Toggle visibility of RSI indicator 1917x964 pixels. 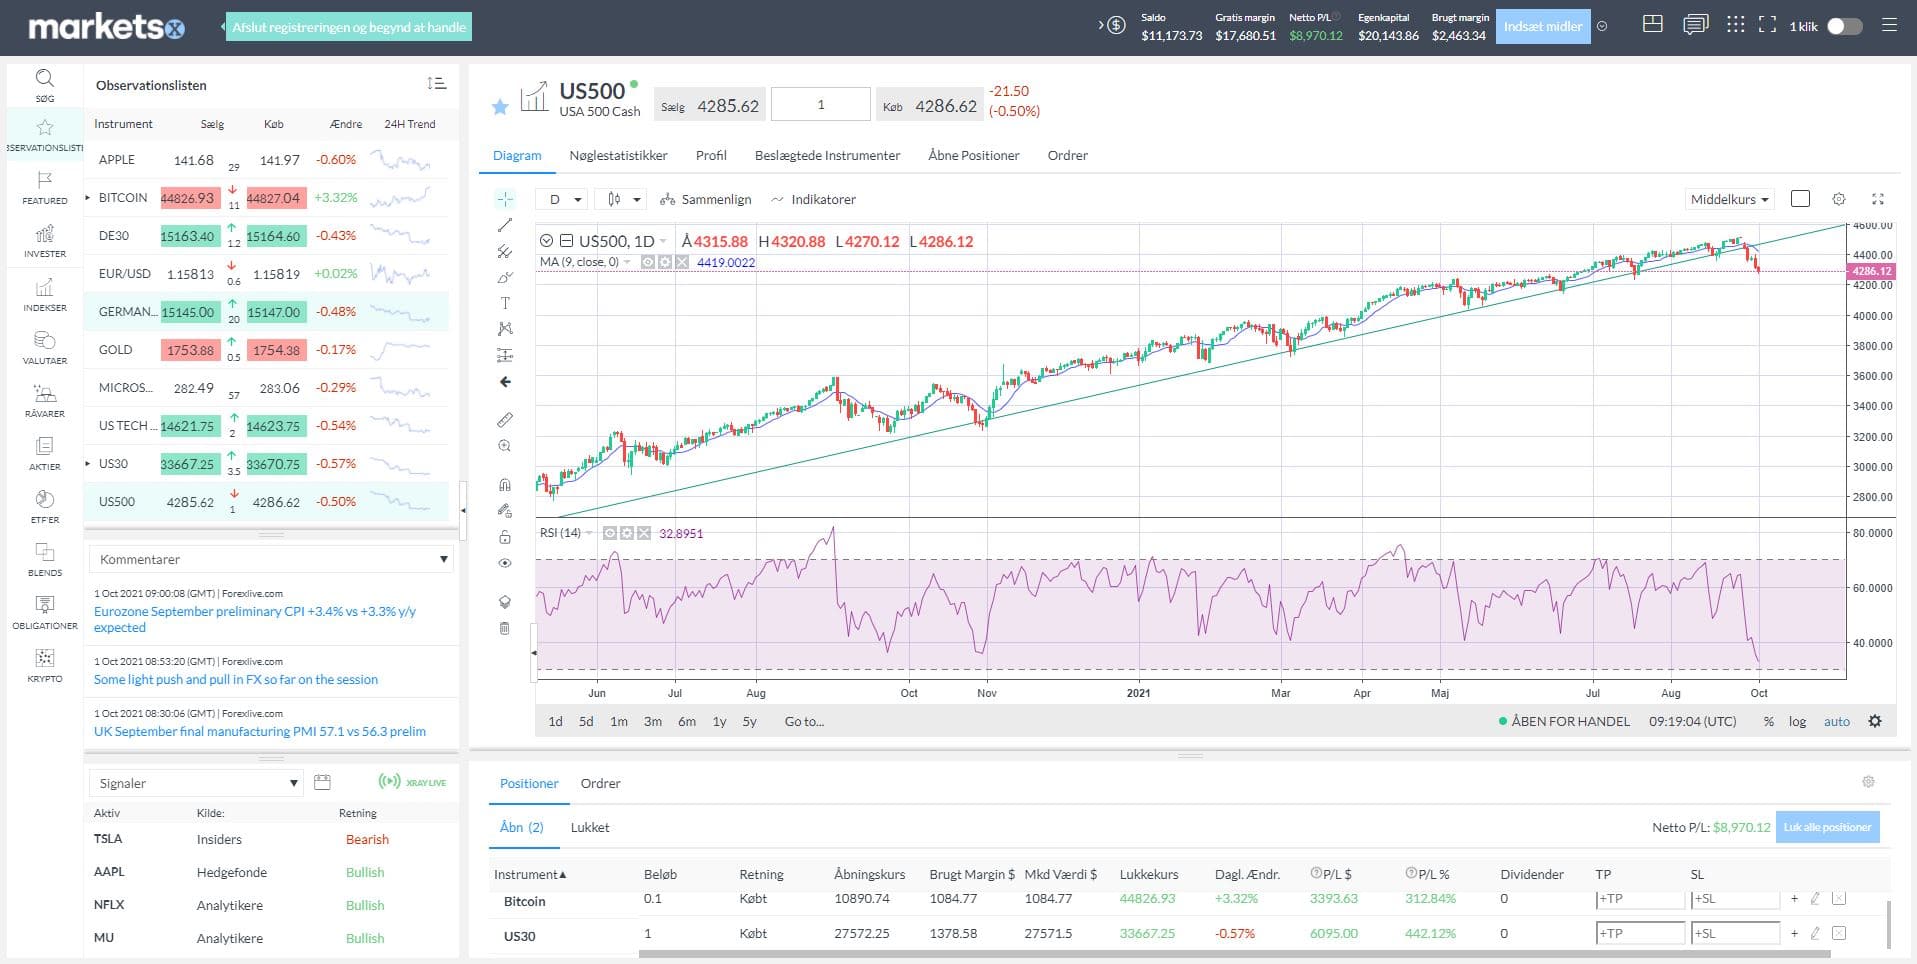[x=611, y=533]
